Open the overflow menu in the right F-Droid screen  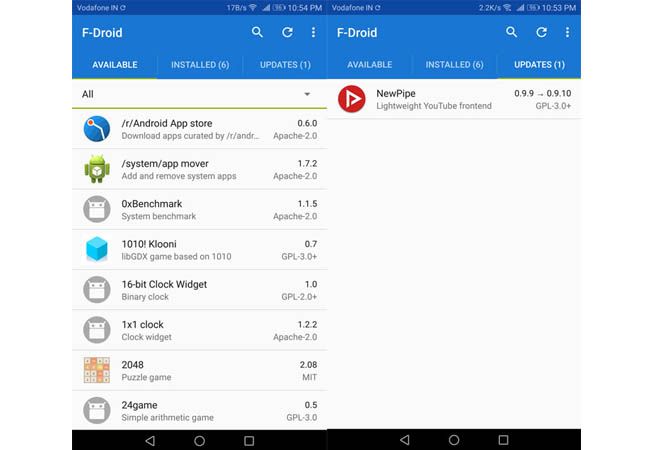point(568,32)
